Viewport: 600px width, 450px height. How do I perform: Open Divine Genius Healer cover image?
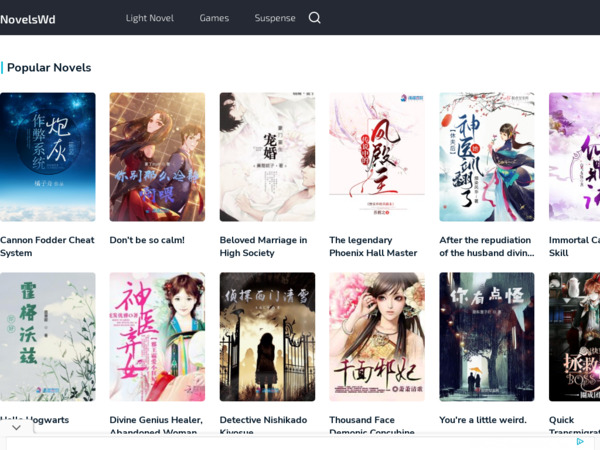[x=157, y=337]
